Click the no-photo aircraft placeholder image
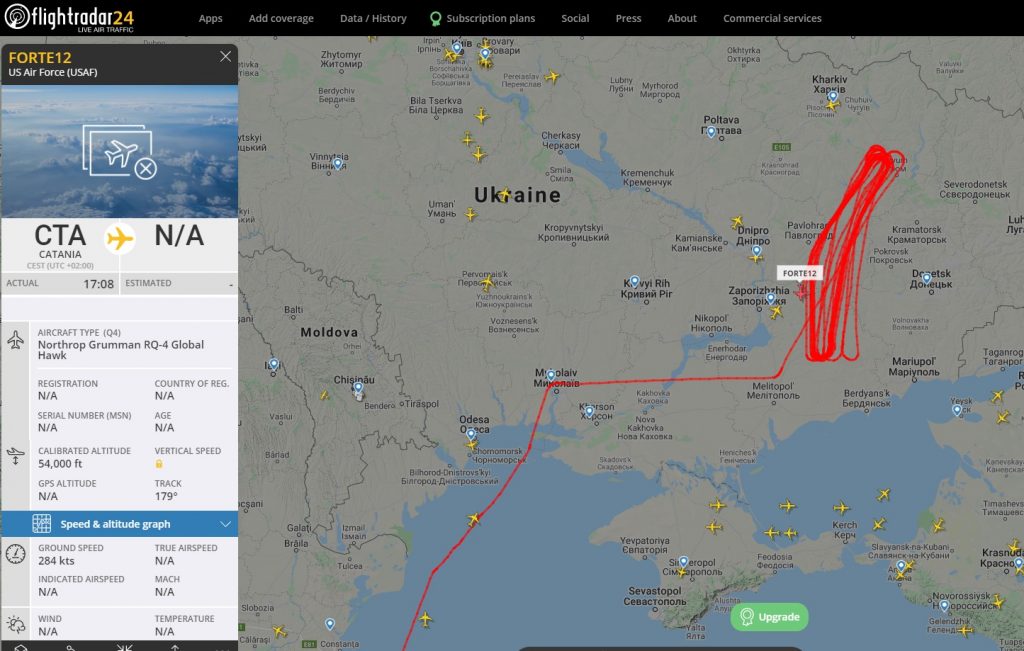 coord(120,151)
